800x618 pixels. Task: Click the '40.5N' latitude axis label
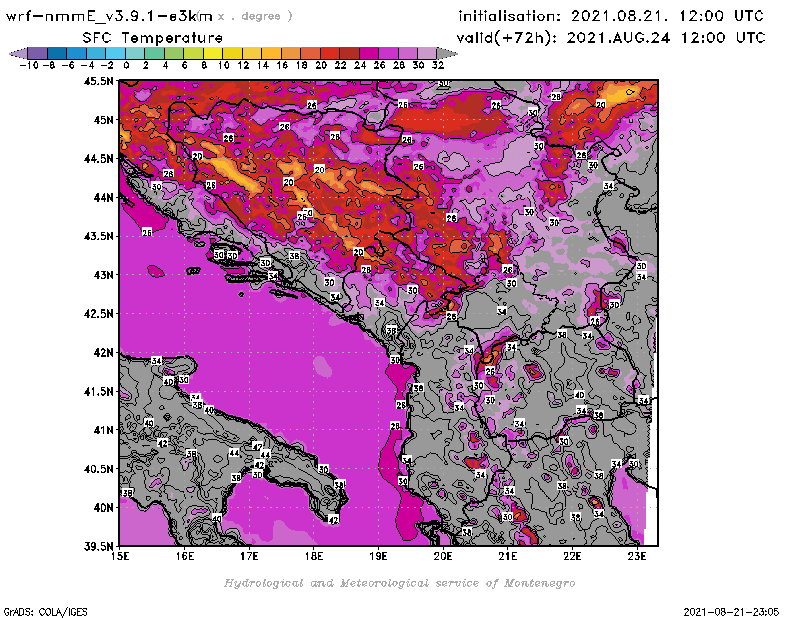click(98, 469)
